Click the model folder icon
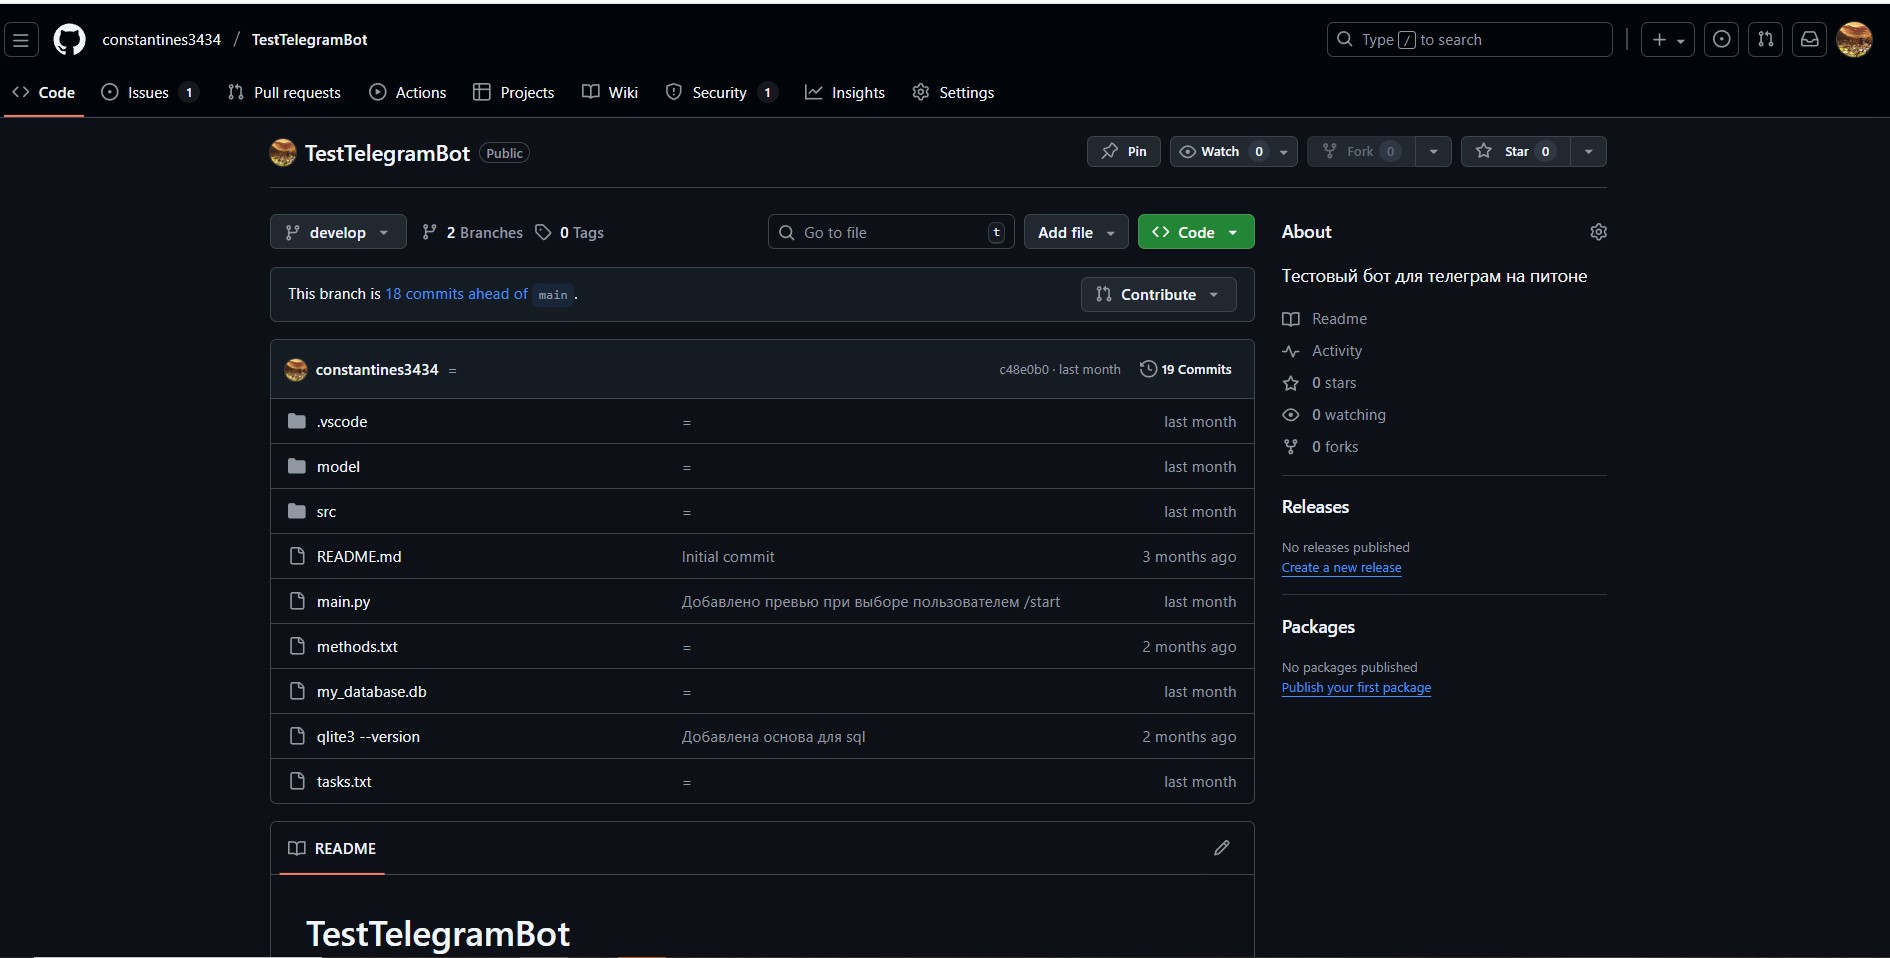1890x958 pixels. coord(297,466)
